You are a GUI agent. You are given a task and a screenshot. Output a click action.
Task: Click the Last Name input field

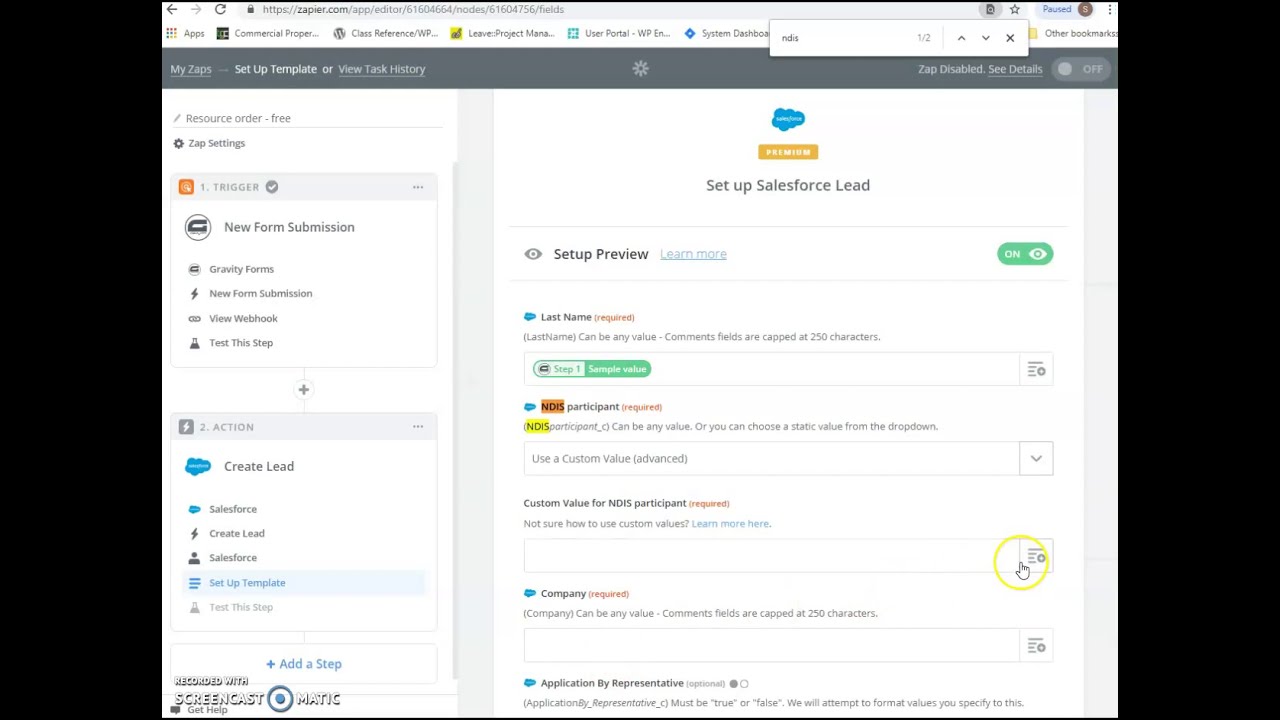(770, 369)
